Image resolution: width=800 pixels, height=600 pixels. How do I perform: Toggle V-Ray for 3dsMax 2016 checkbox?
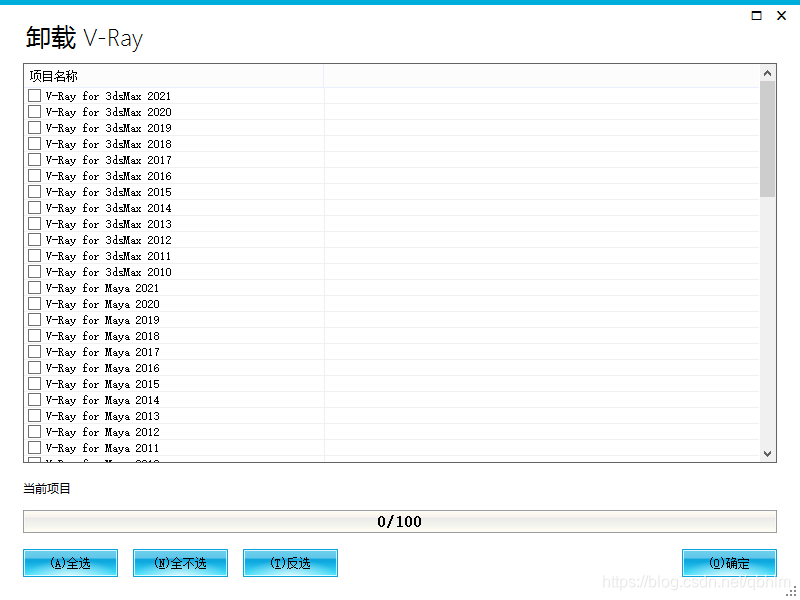pos(35,176)
